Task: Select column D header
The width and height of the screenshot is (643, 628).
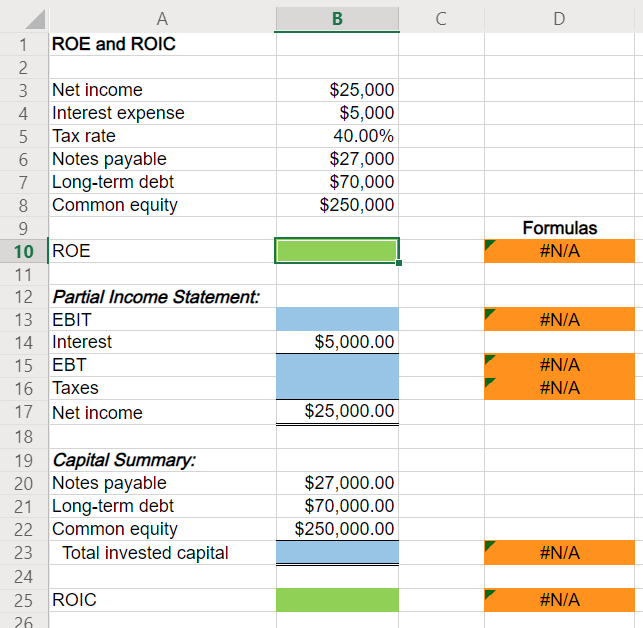Action: [559, 19]
